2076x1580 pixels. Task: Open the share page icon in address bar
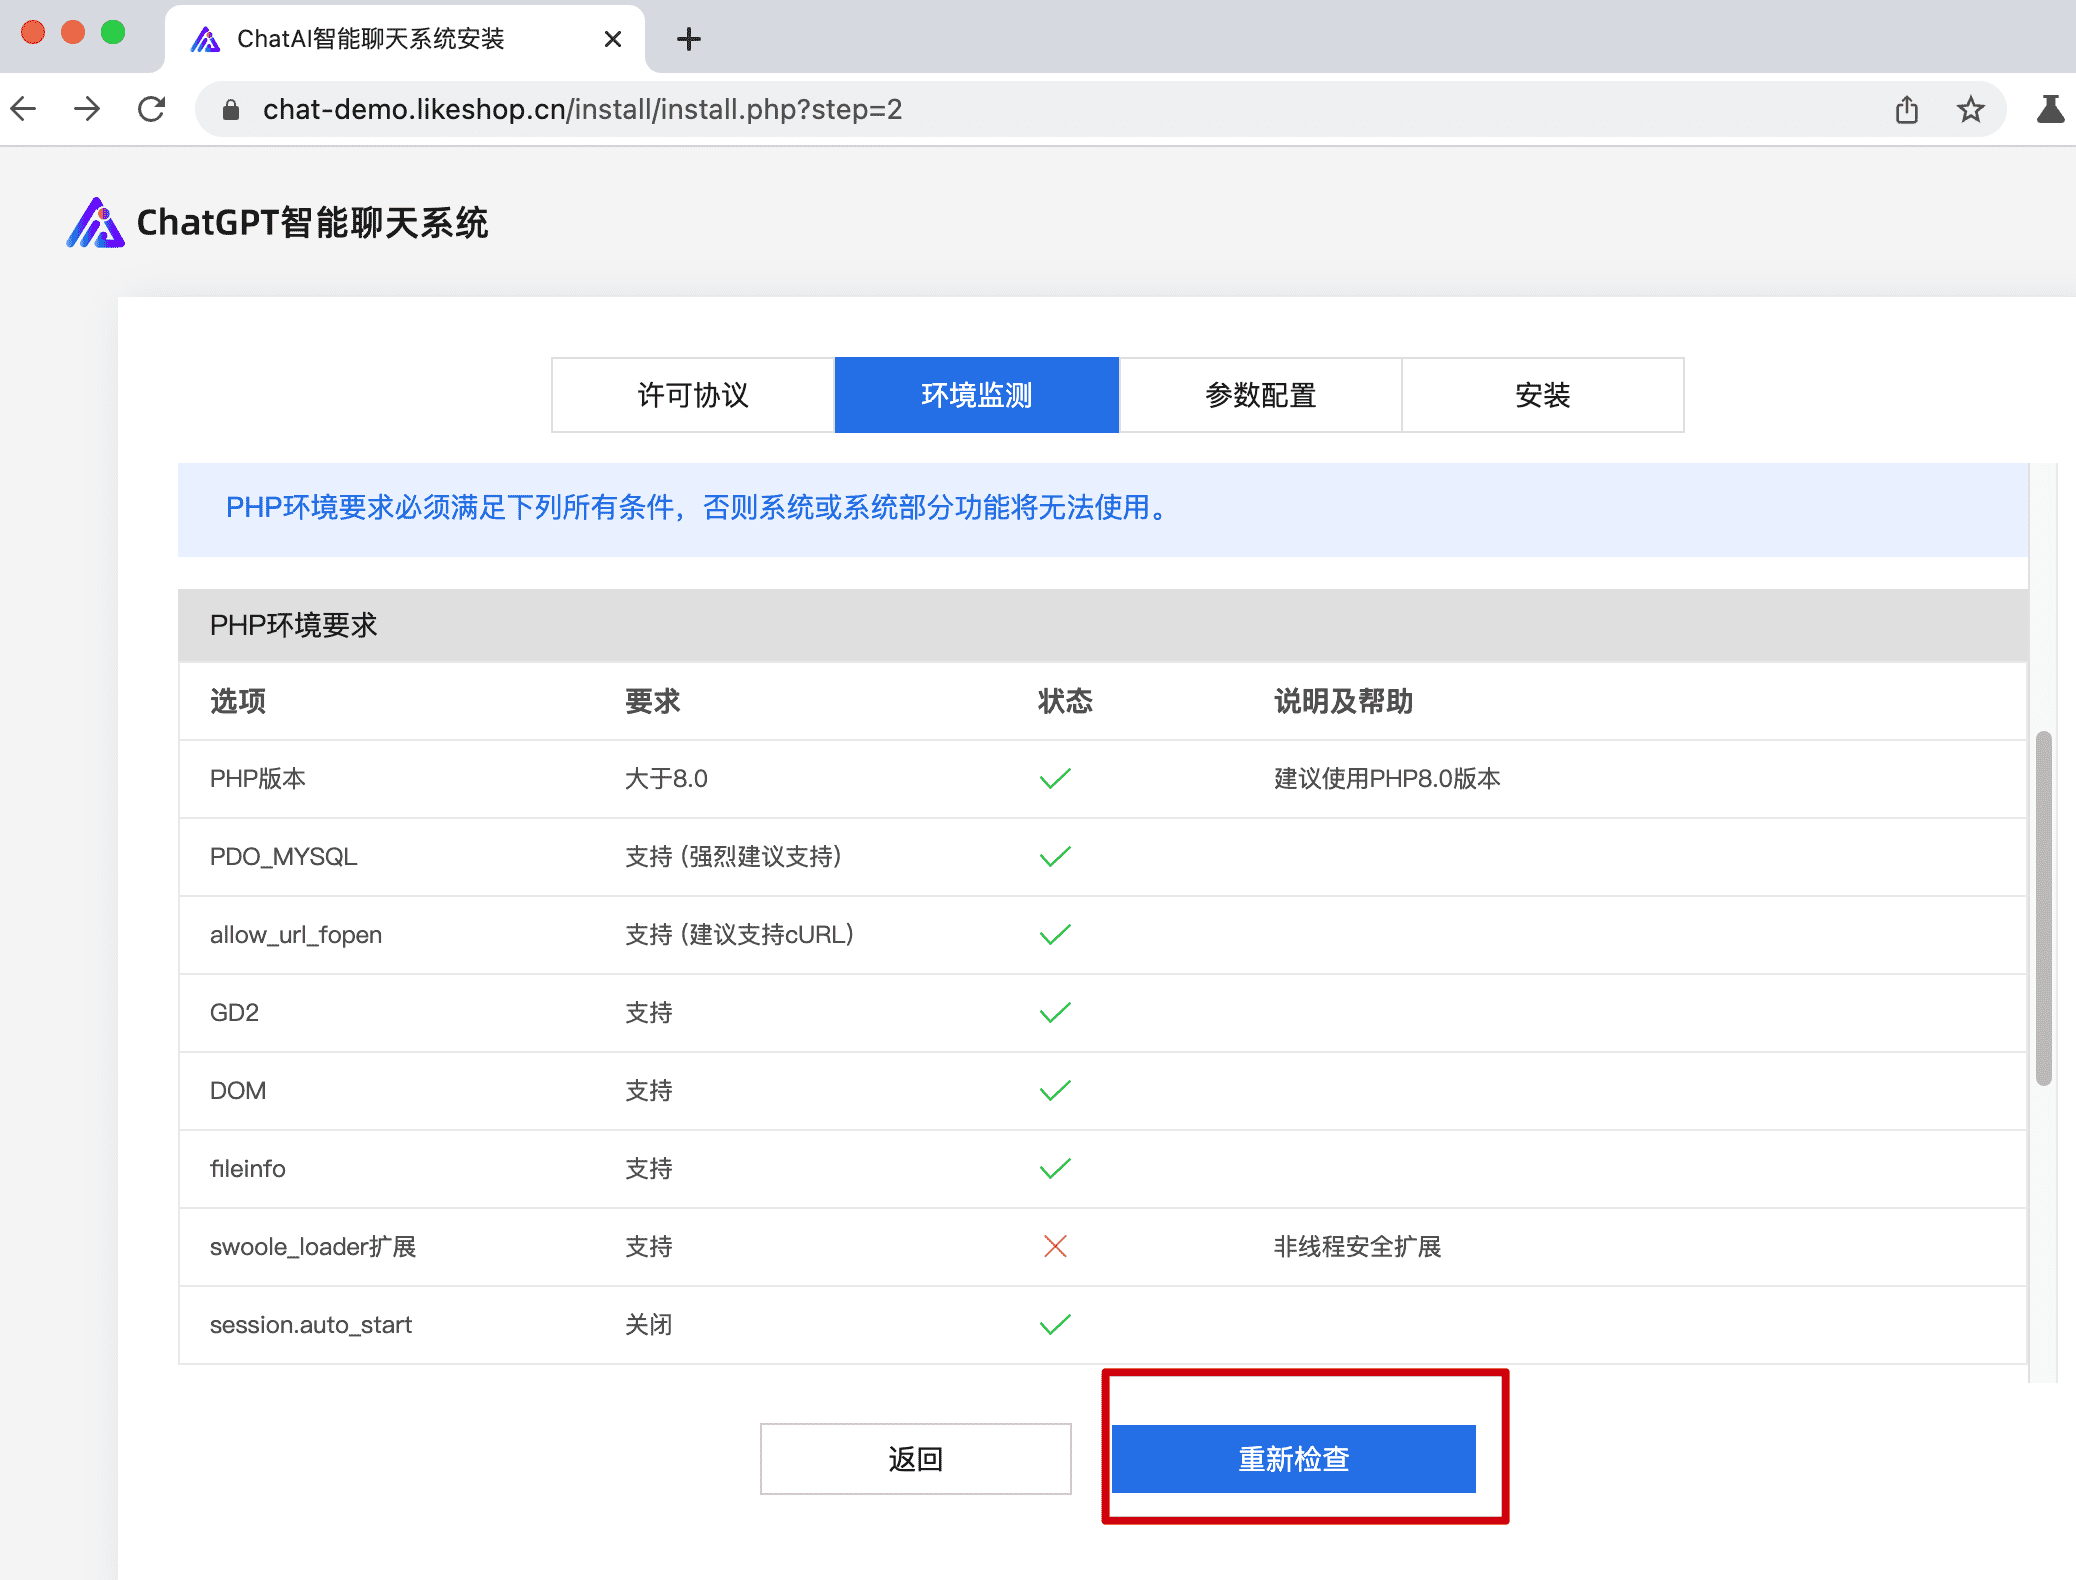(1907, 109)
